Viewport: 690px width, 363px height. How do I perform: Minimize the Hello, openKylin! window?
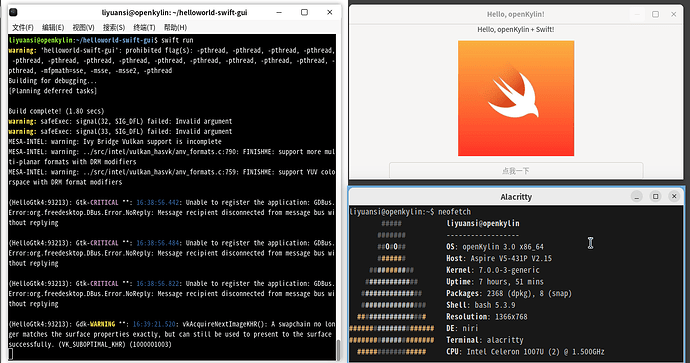pos(637,14)
